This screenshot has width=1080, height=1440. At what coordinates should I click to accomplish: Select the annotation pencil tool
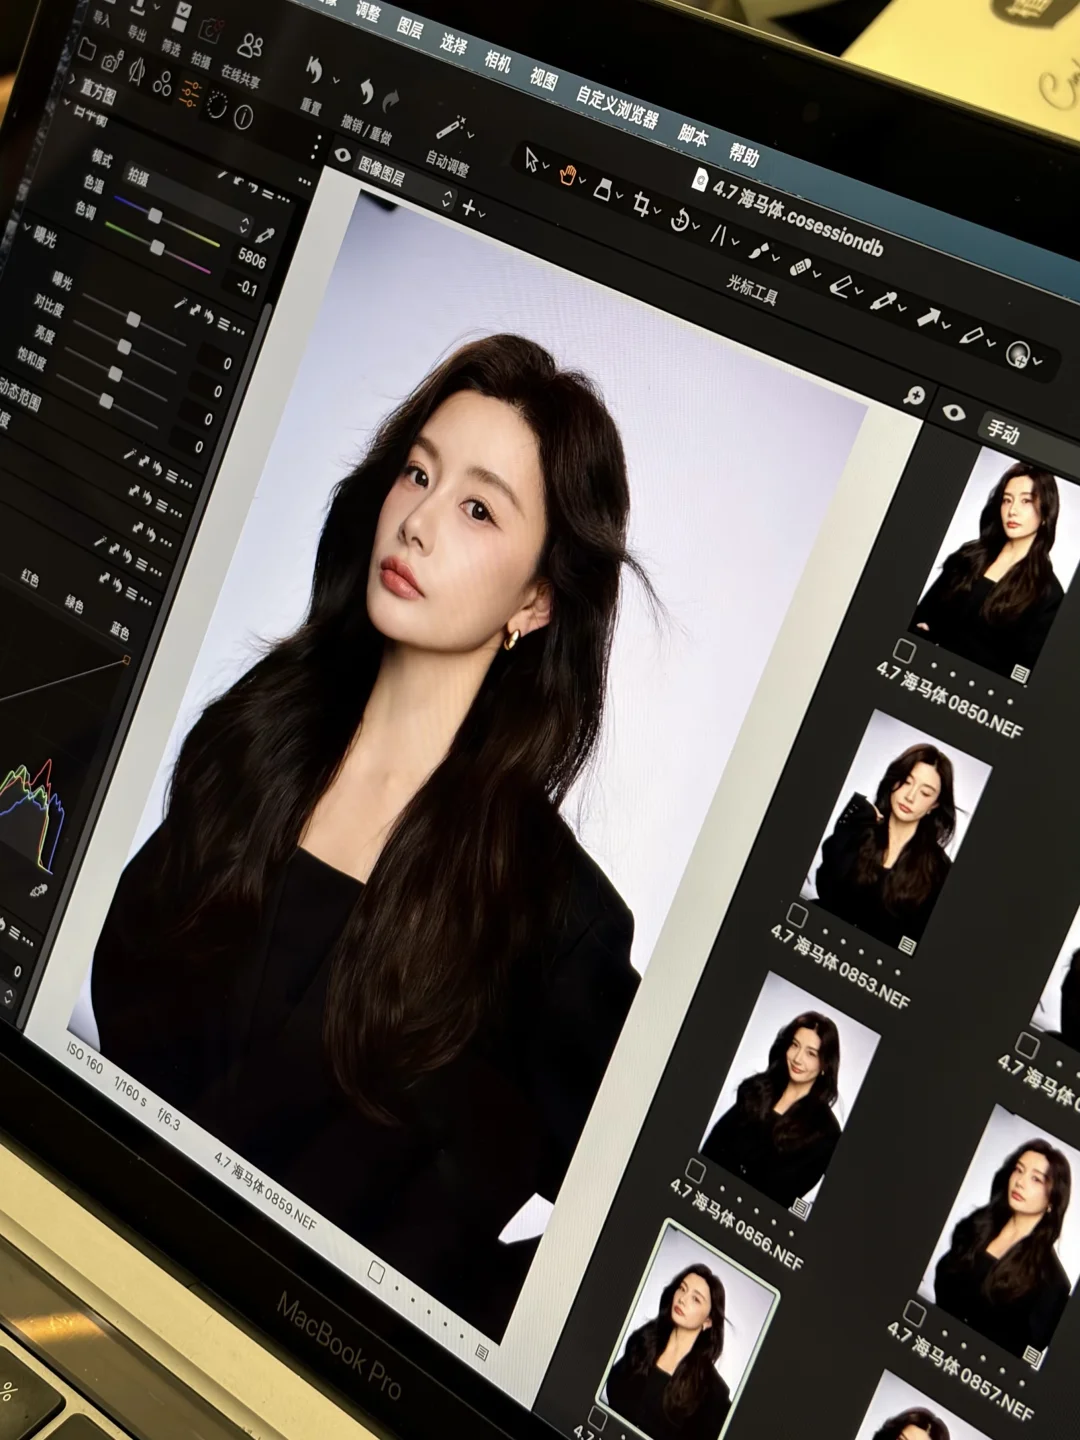click(971, 336)
